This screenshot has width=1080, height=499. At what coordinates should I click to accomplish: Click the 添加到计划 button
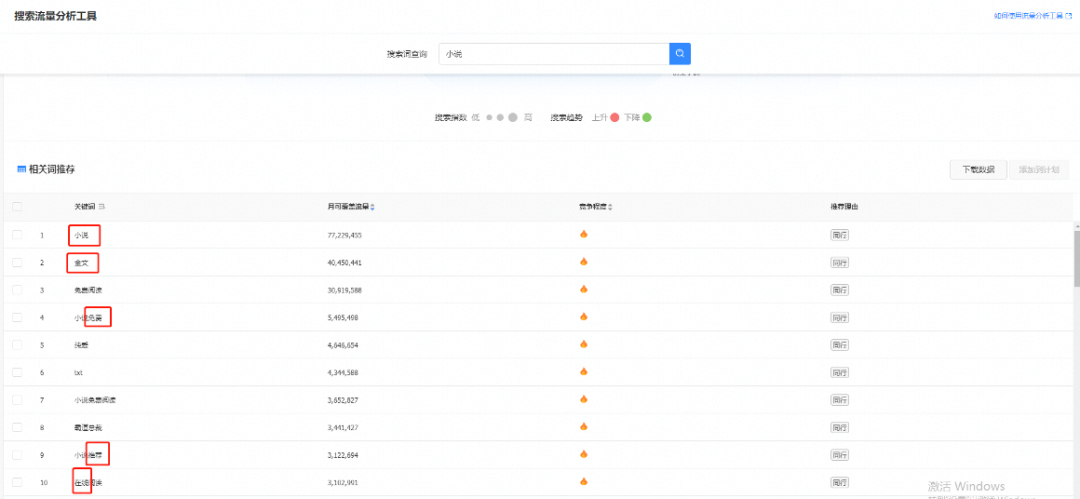click(1039, 170)
